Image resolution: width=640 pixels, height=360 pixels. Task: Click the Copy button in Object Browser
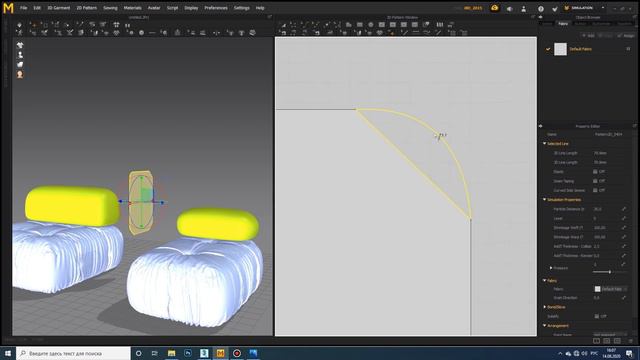pyautogui.click(x=606, y=36)
